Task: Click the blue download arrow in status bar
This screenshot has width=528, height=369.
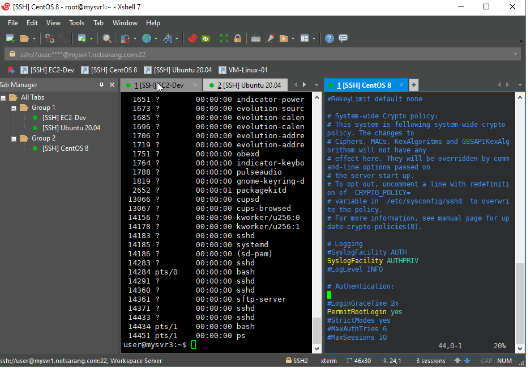Action: [x=467, y=361]
